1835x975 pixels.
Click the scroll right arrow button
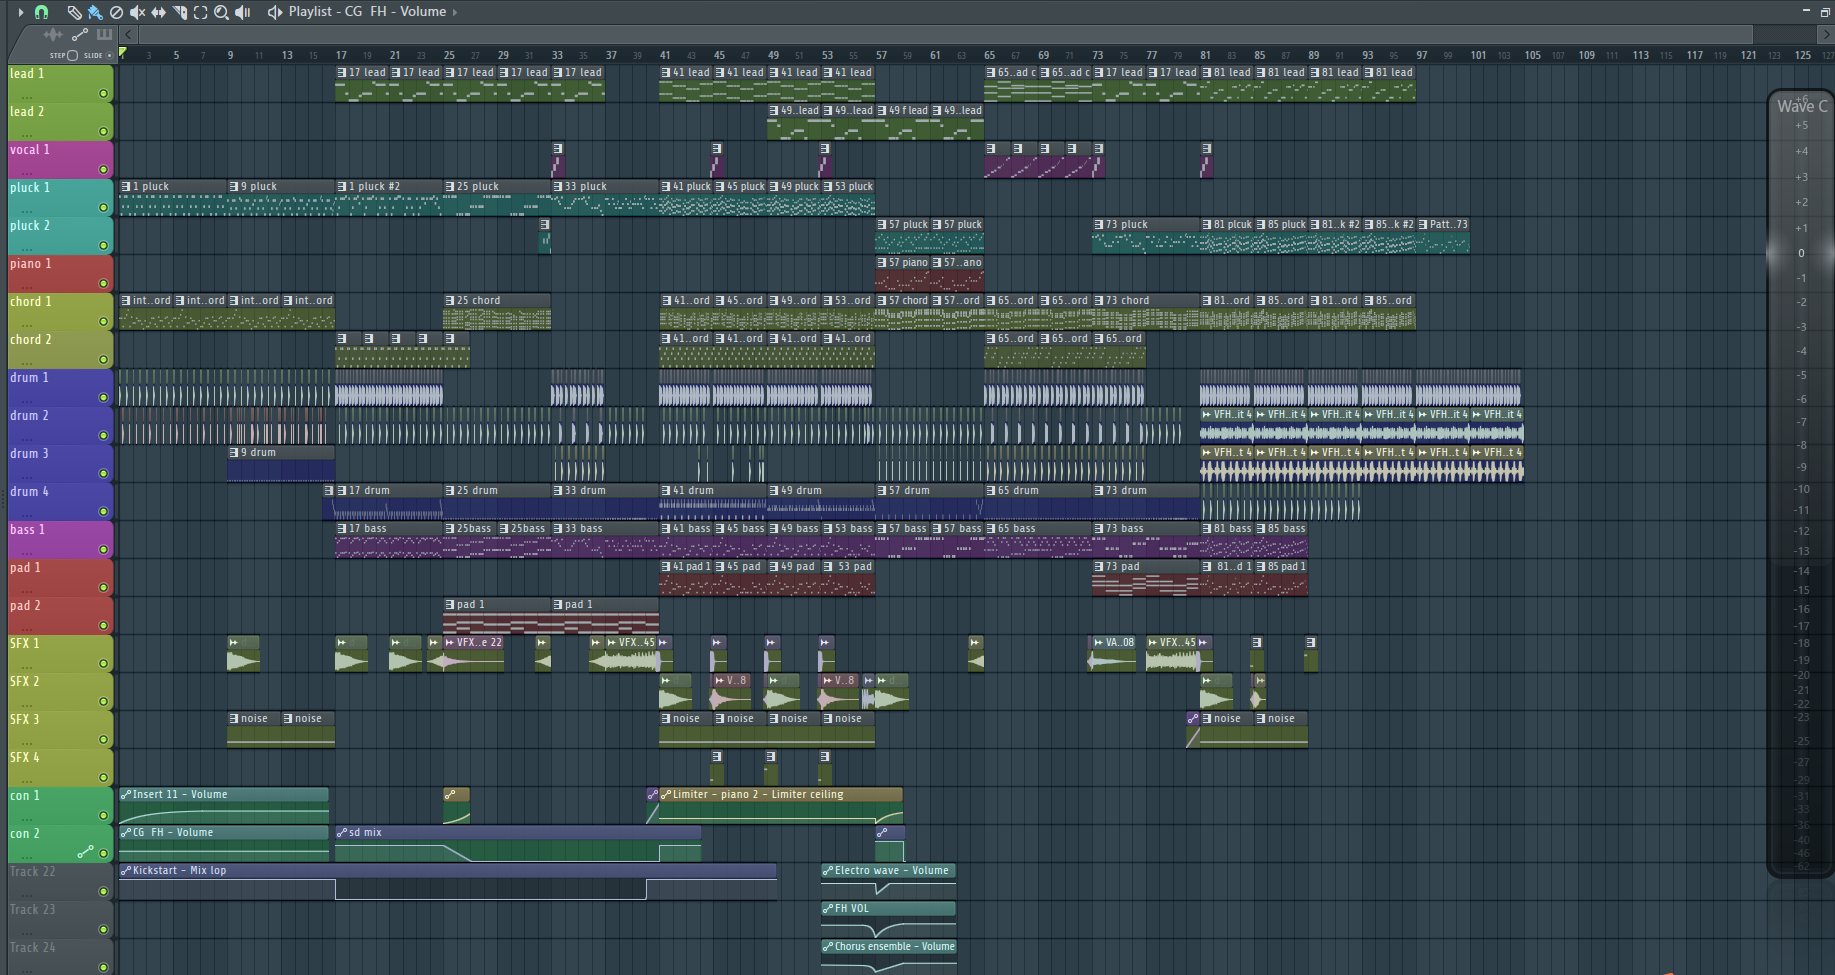point(1825,34)
